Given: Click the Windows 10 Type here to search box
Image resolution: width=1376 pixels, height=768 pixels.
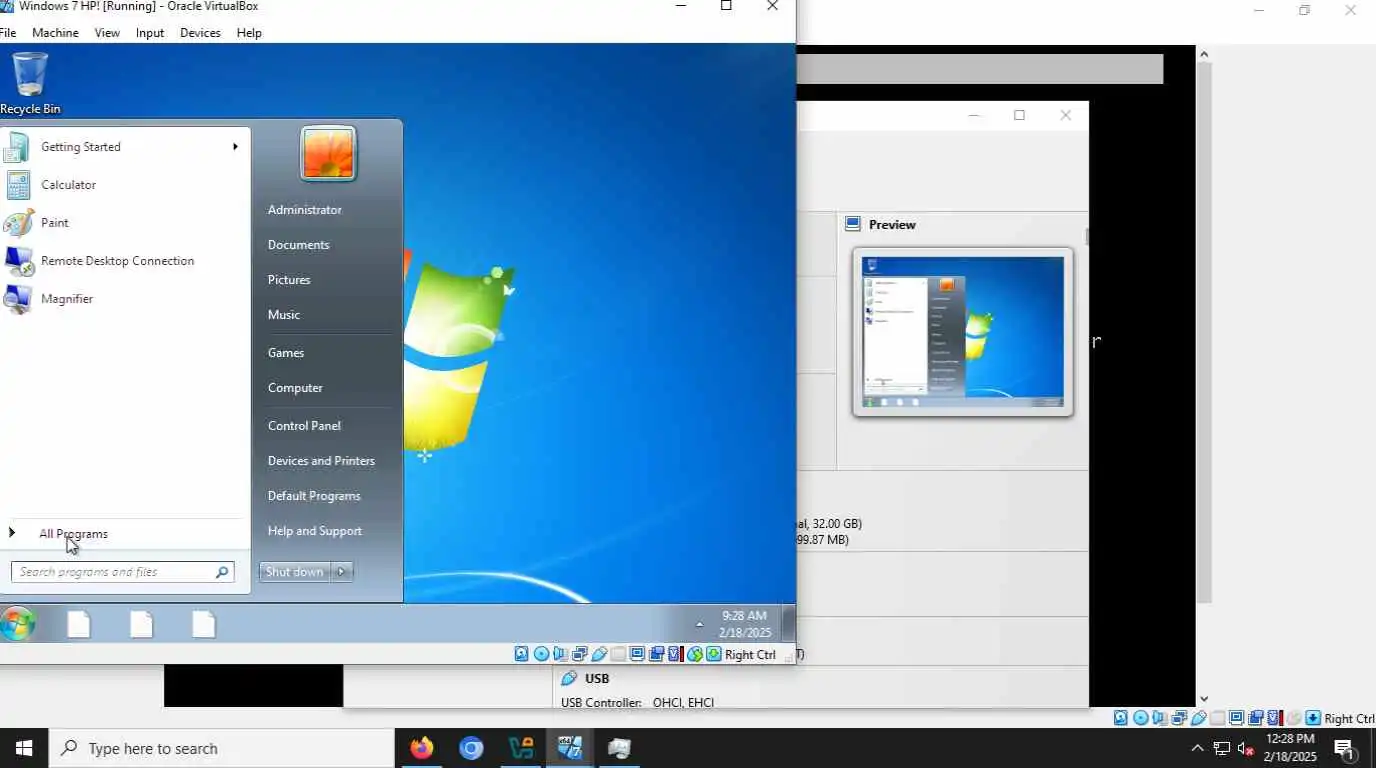Looking at the screenshot, I should point(222,748).
